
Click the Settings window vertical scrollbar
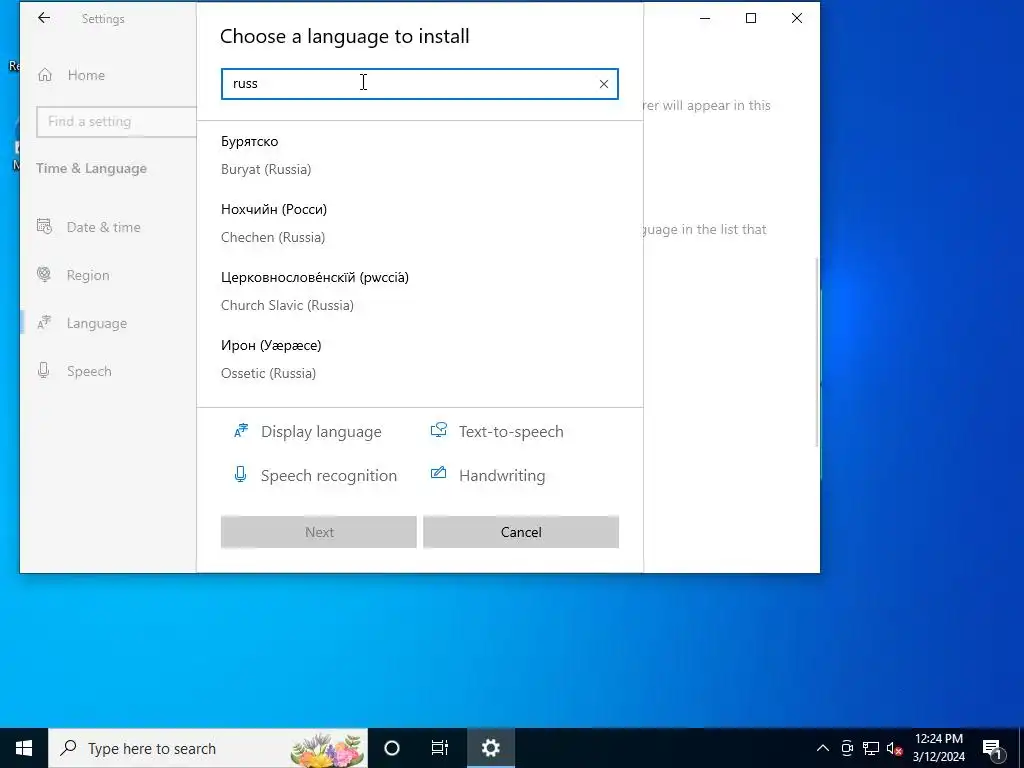click(817, 353)
